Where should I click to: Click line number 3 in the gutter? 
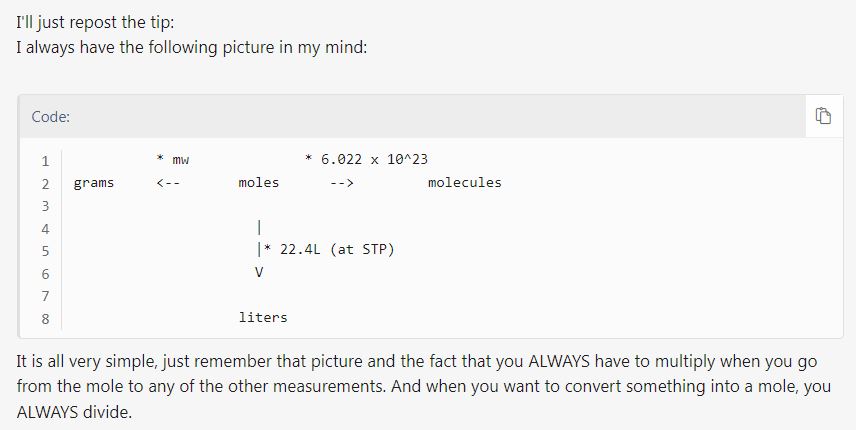click(45, 206)
